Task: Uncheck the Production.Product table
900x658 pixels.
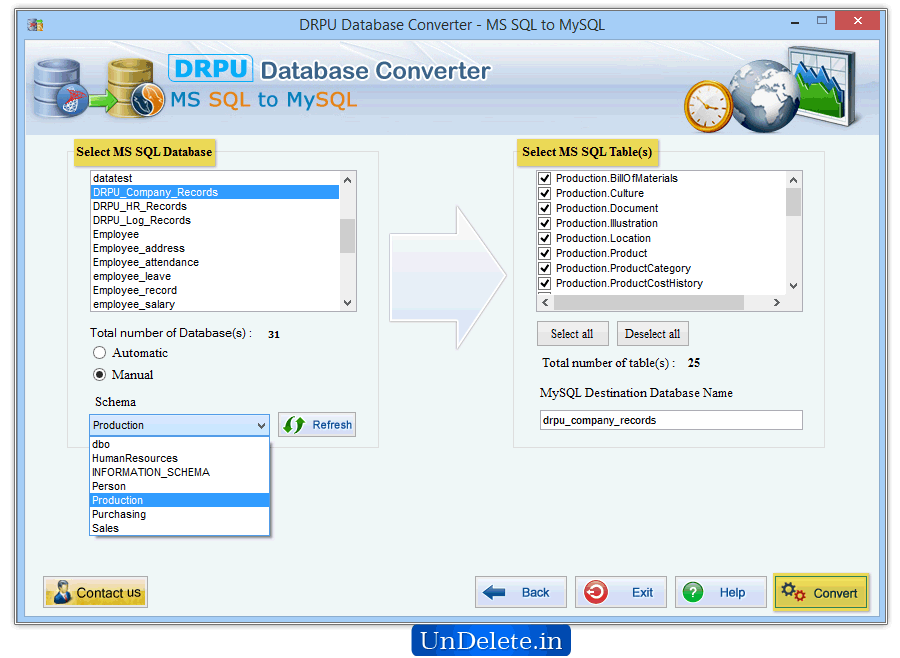Action: click(x=545, y=253)
